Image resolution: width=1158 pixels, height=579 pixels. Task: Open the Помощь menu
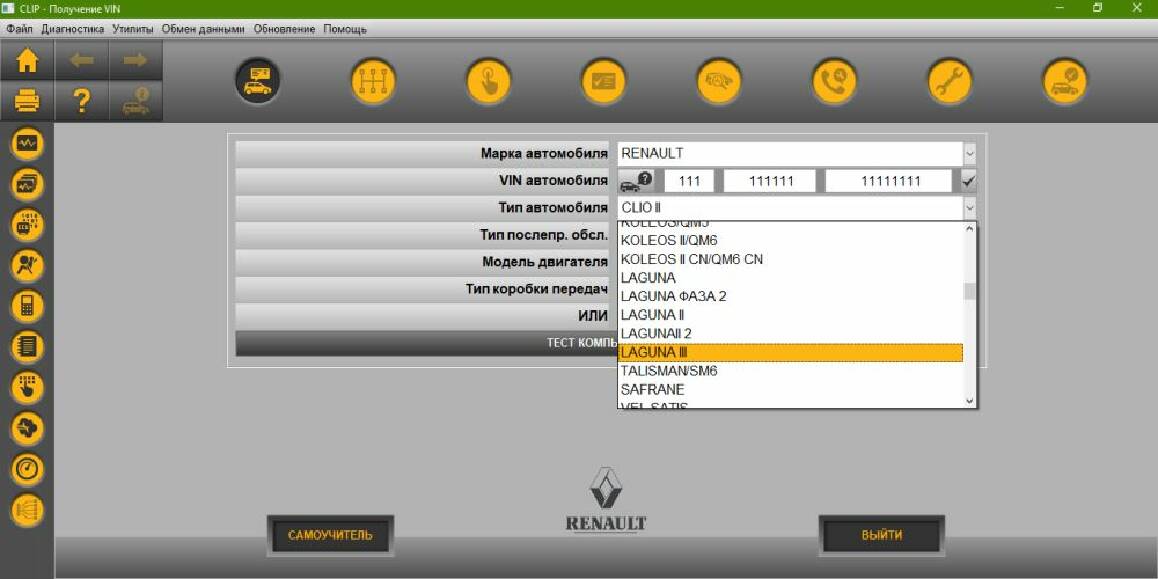[x=345, y=30]
